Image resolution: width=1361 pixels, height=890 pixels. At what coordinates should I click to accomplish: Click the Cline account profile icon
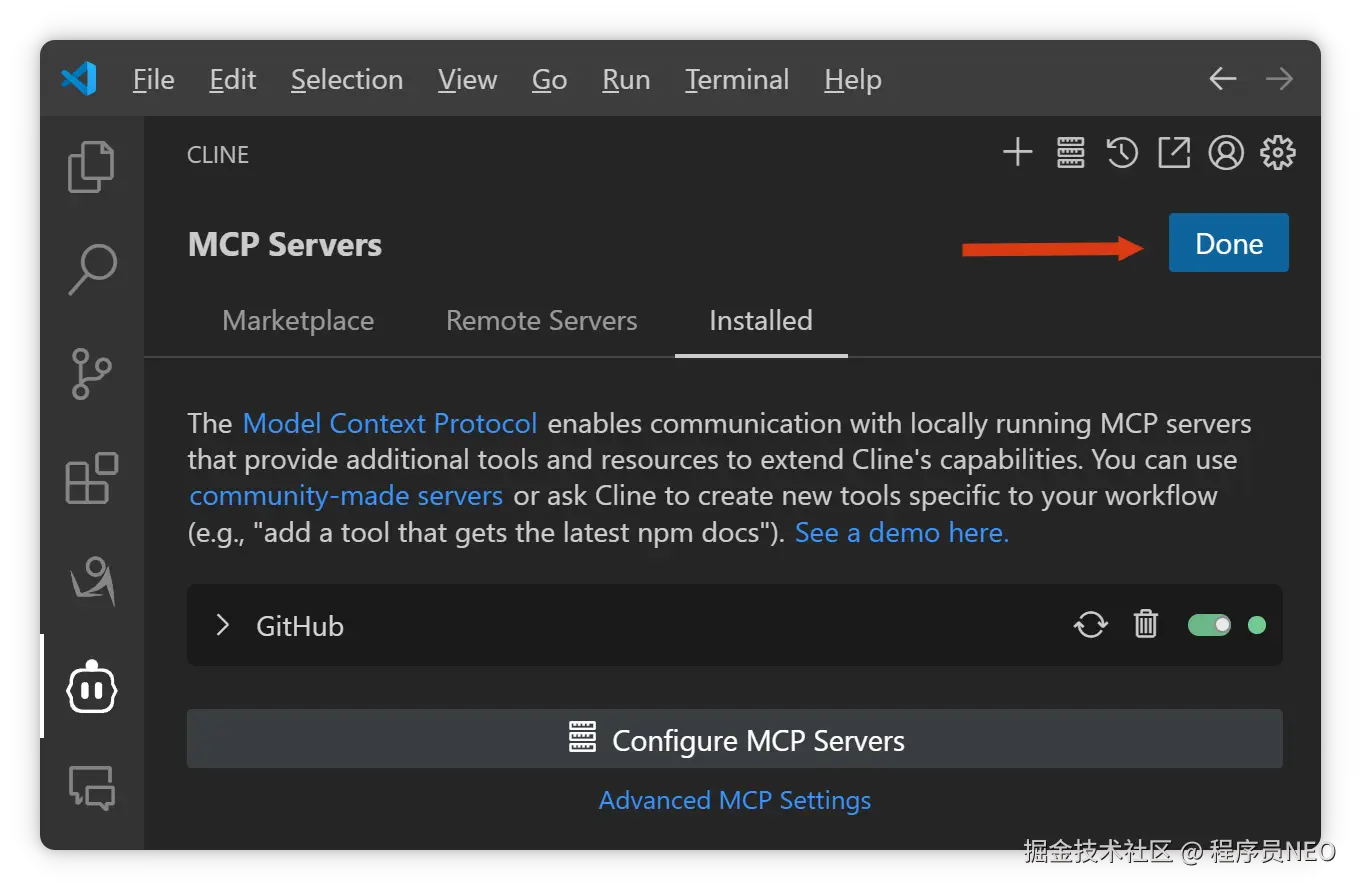(1226, 153)
